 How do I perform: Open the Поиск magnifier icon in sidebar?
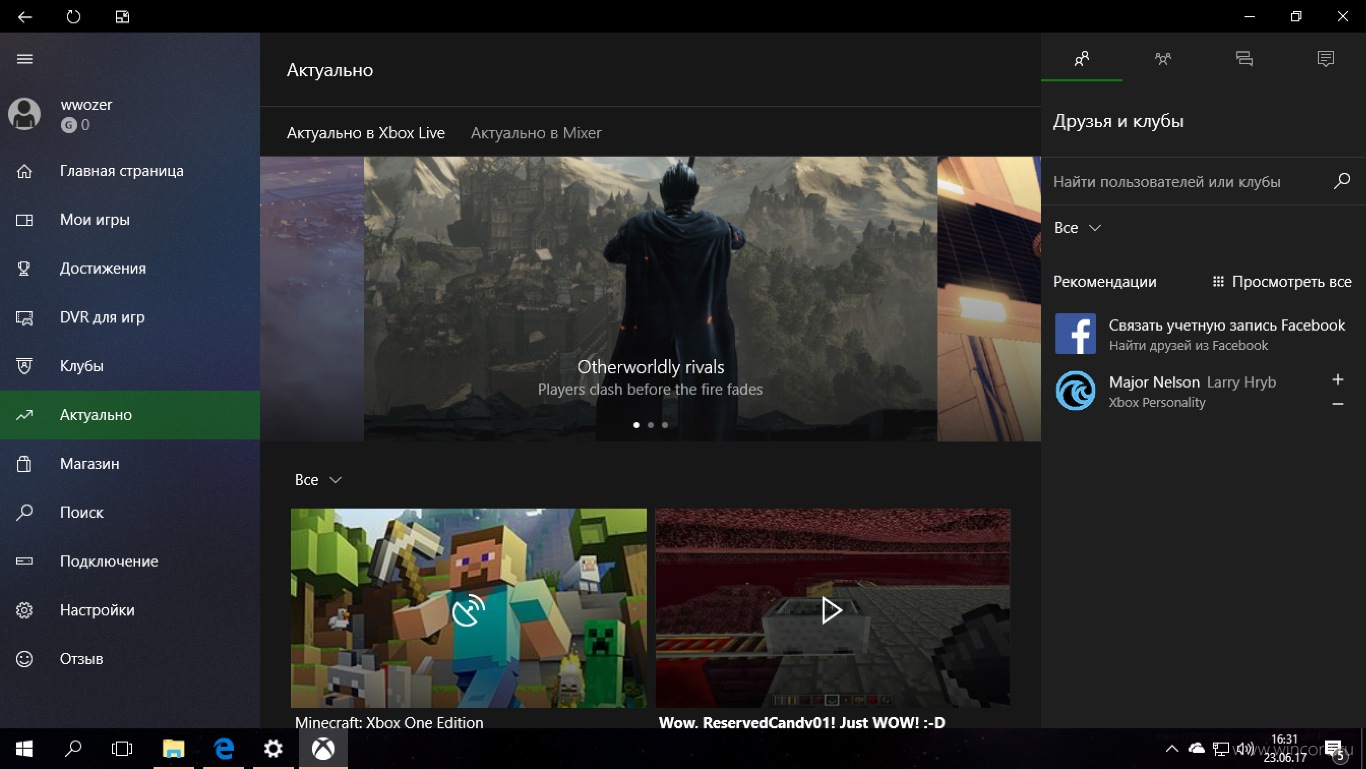[25, 512]
